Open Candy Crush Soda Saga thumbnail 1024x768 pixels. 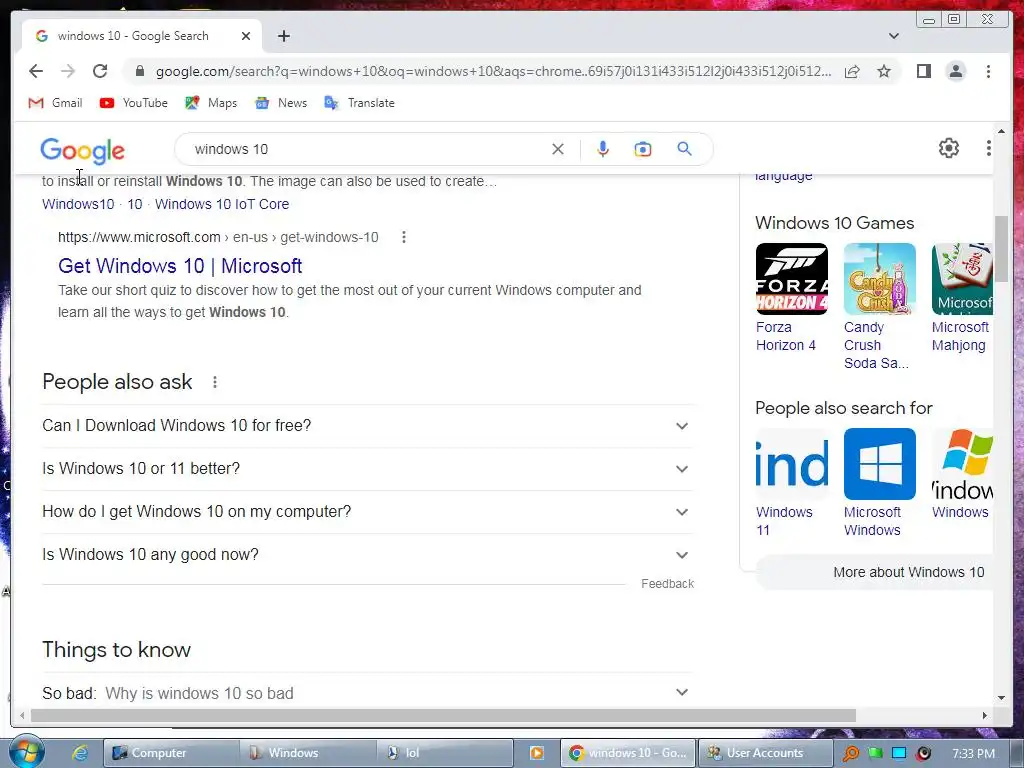(880, 279)
